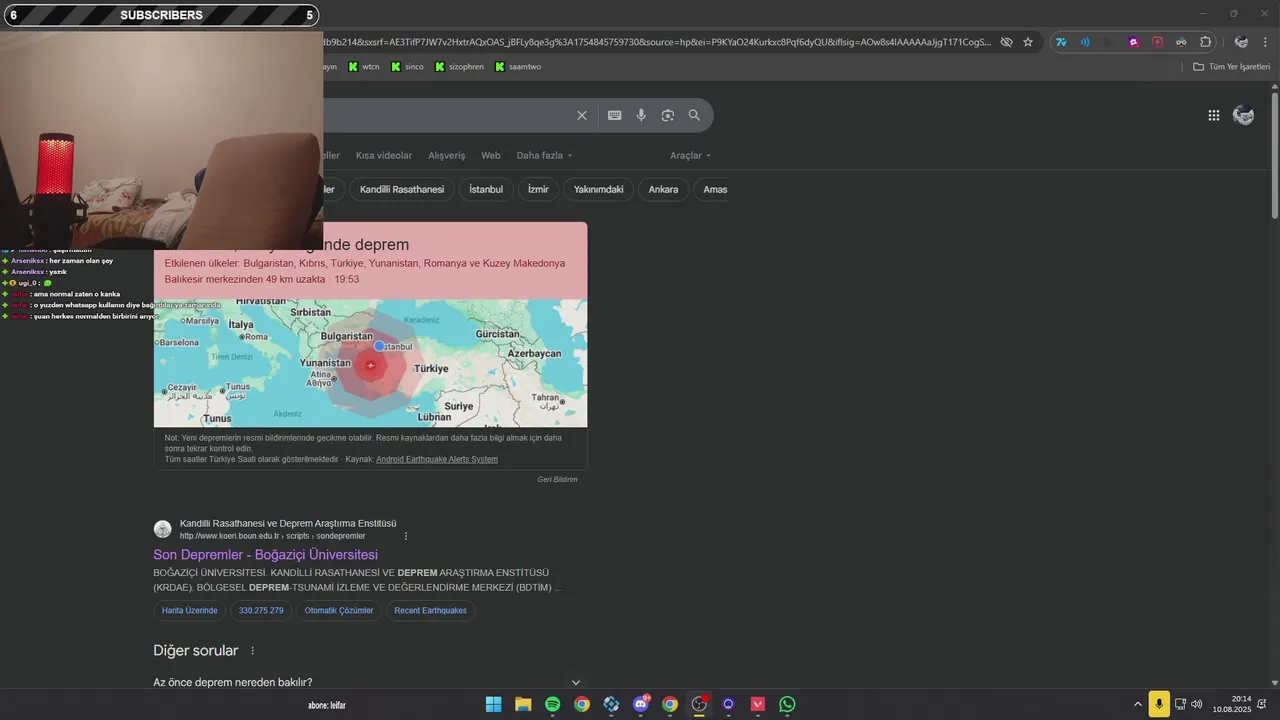Click the earthquake epicenter map image
The image size is (1280, 720).
pos(370,364)
